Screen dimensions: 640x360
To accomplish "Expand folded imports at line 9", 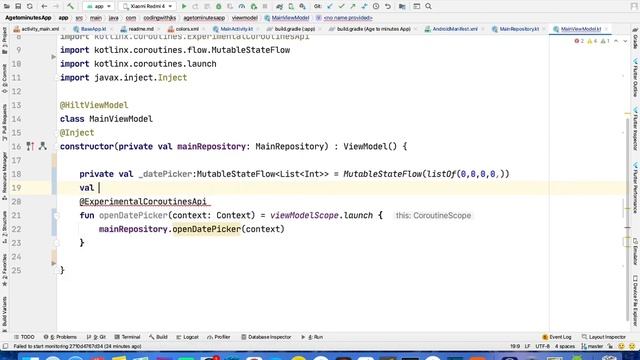I will point(53,57).
